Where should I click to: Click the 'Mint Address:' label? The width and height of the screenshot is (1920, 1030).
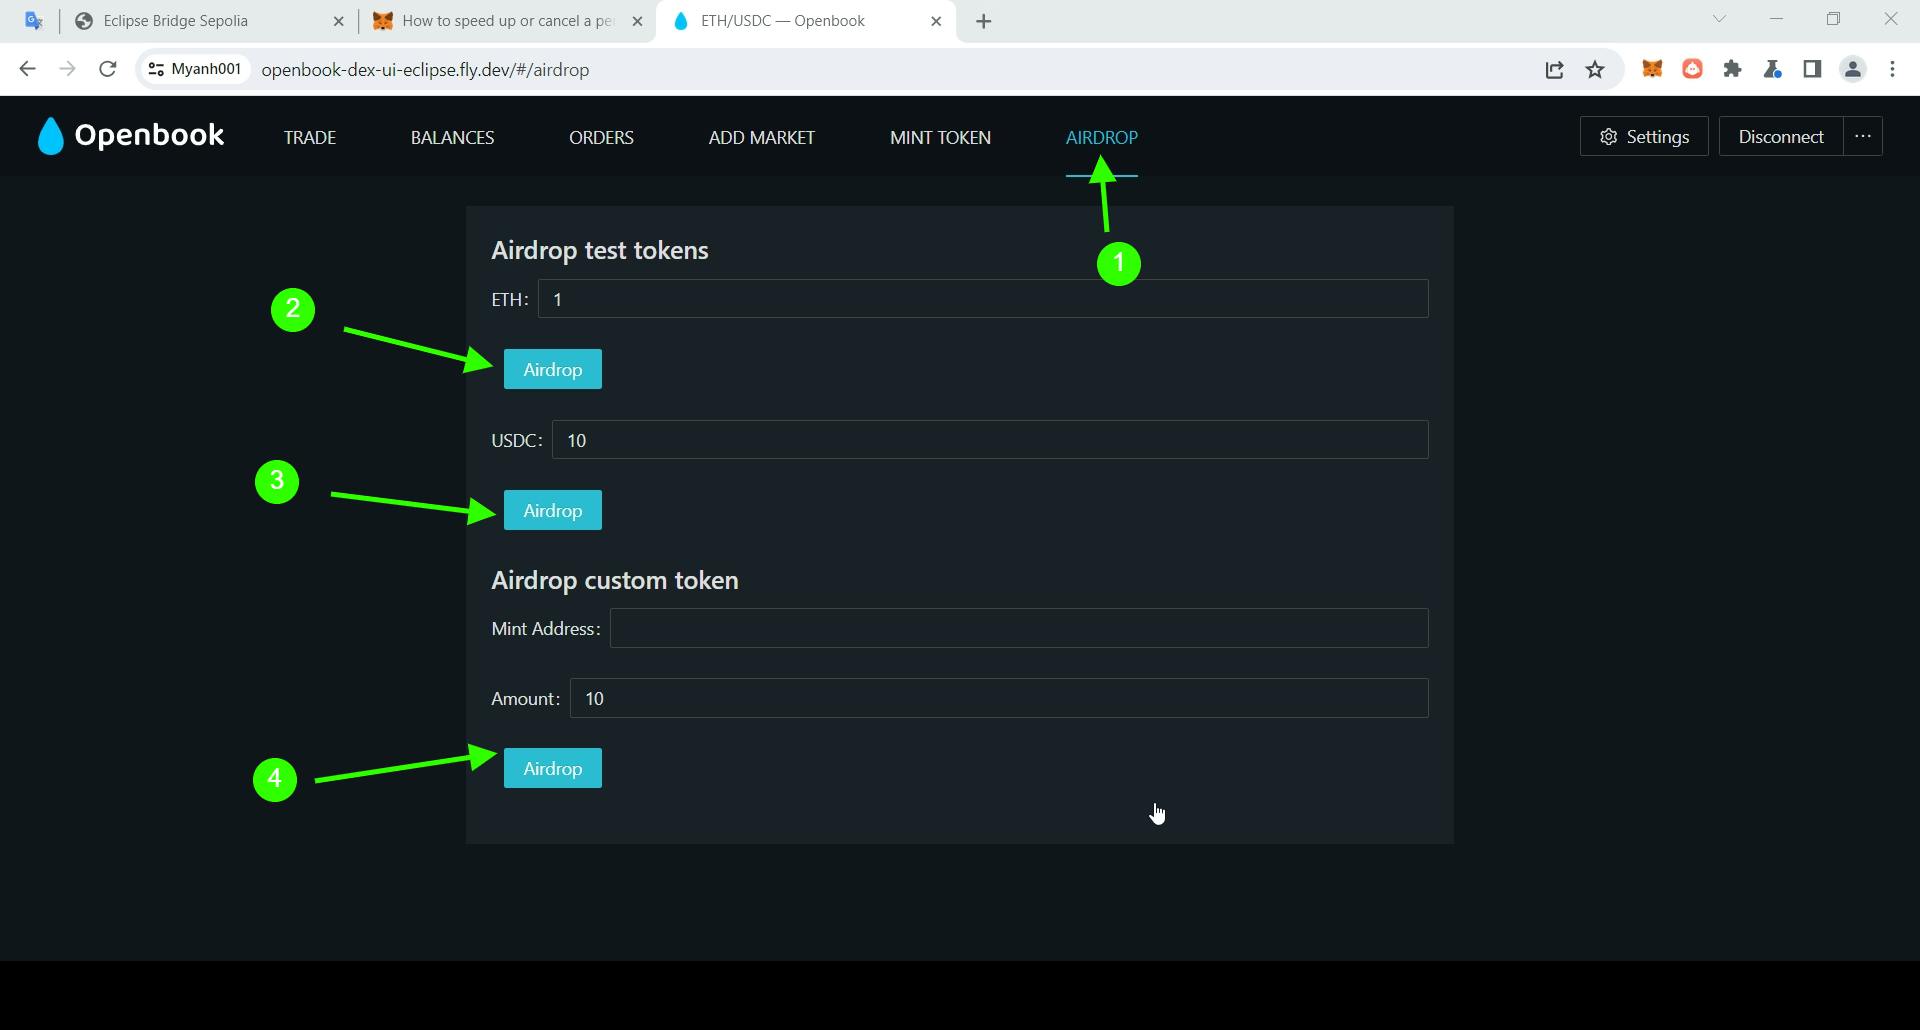546,629
